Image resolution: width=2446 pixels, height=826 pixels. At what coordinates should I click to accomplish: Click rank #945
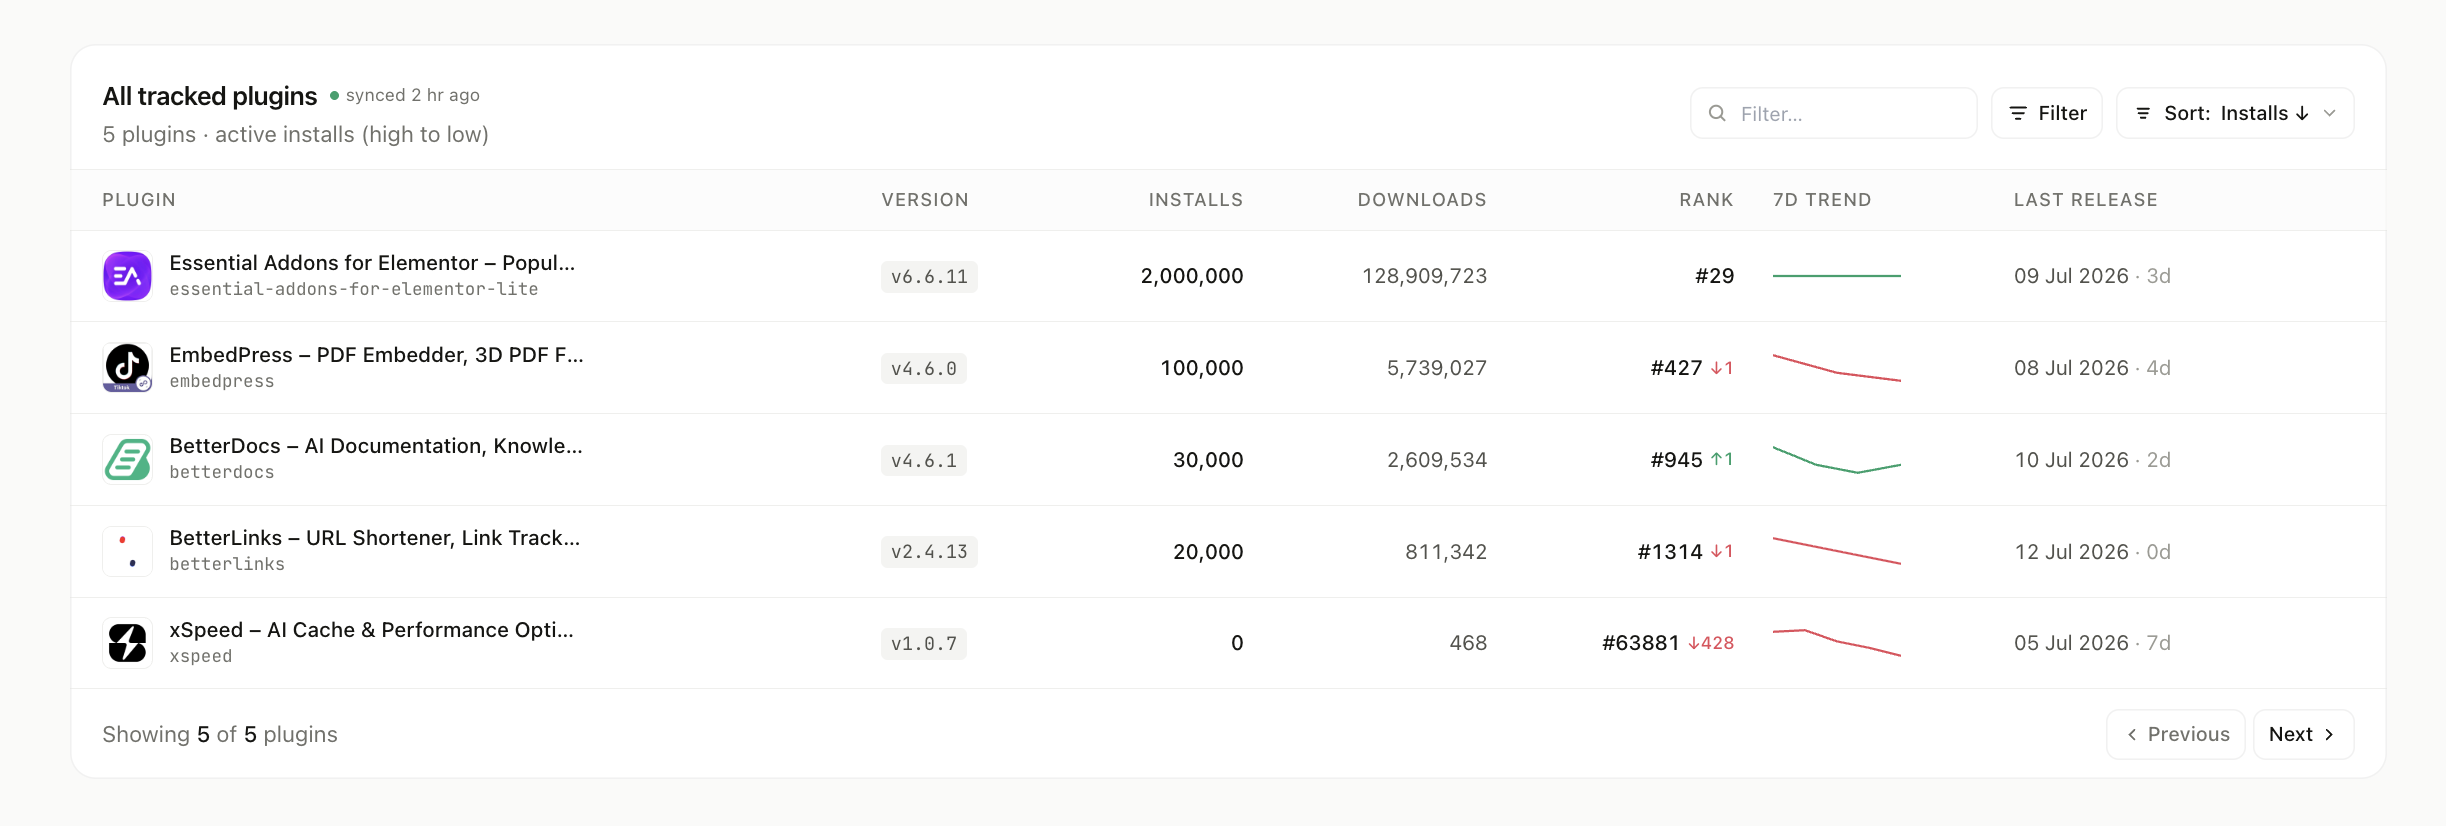tap(1676, 460)
